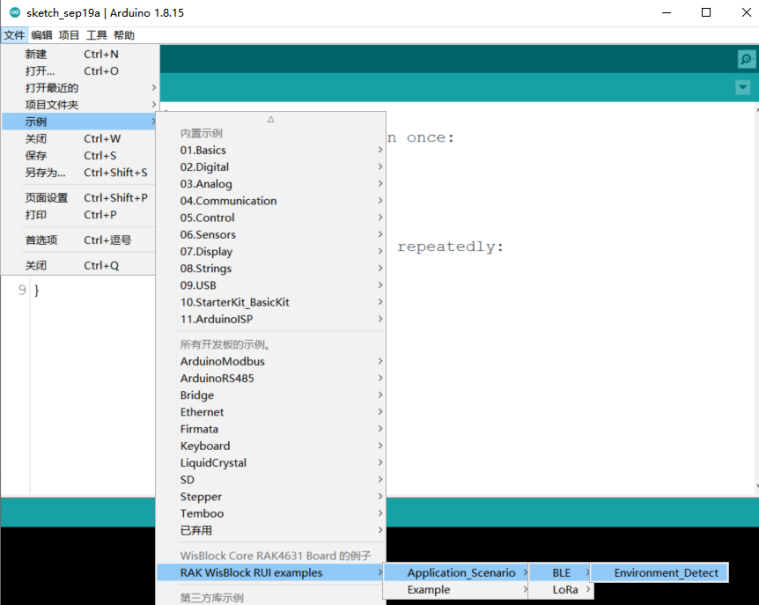Expand 04.Communication examples
This screenshot has width=759, height=605.
click(x=271, y=201)
